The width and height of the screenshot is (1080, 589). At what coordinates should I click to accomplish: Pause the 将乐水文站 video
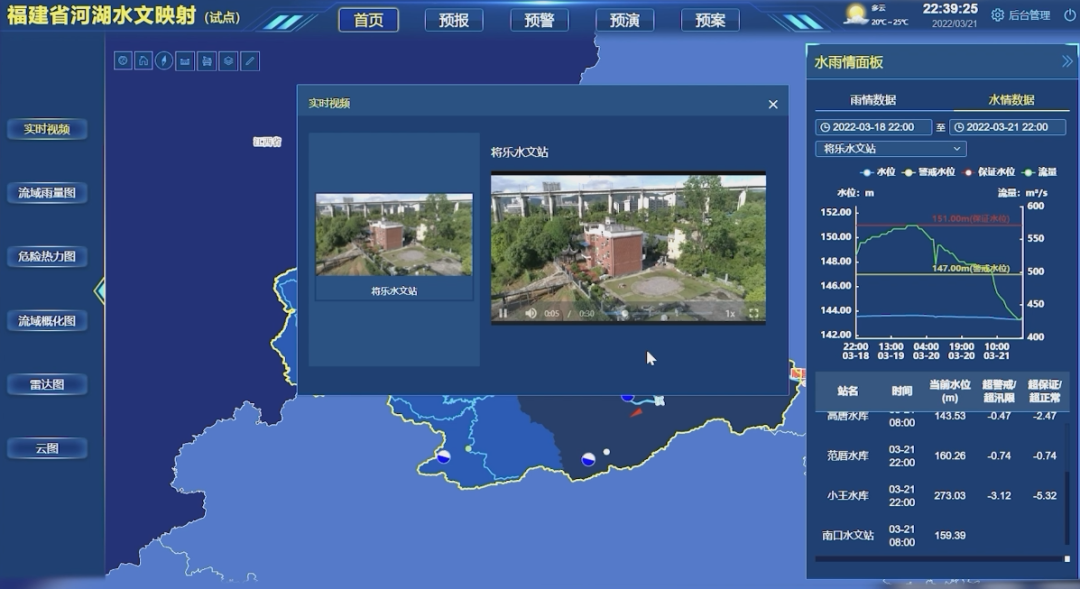[503, 313]
